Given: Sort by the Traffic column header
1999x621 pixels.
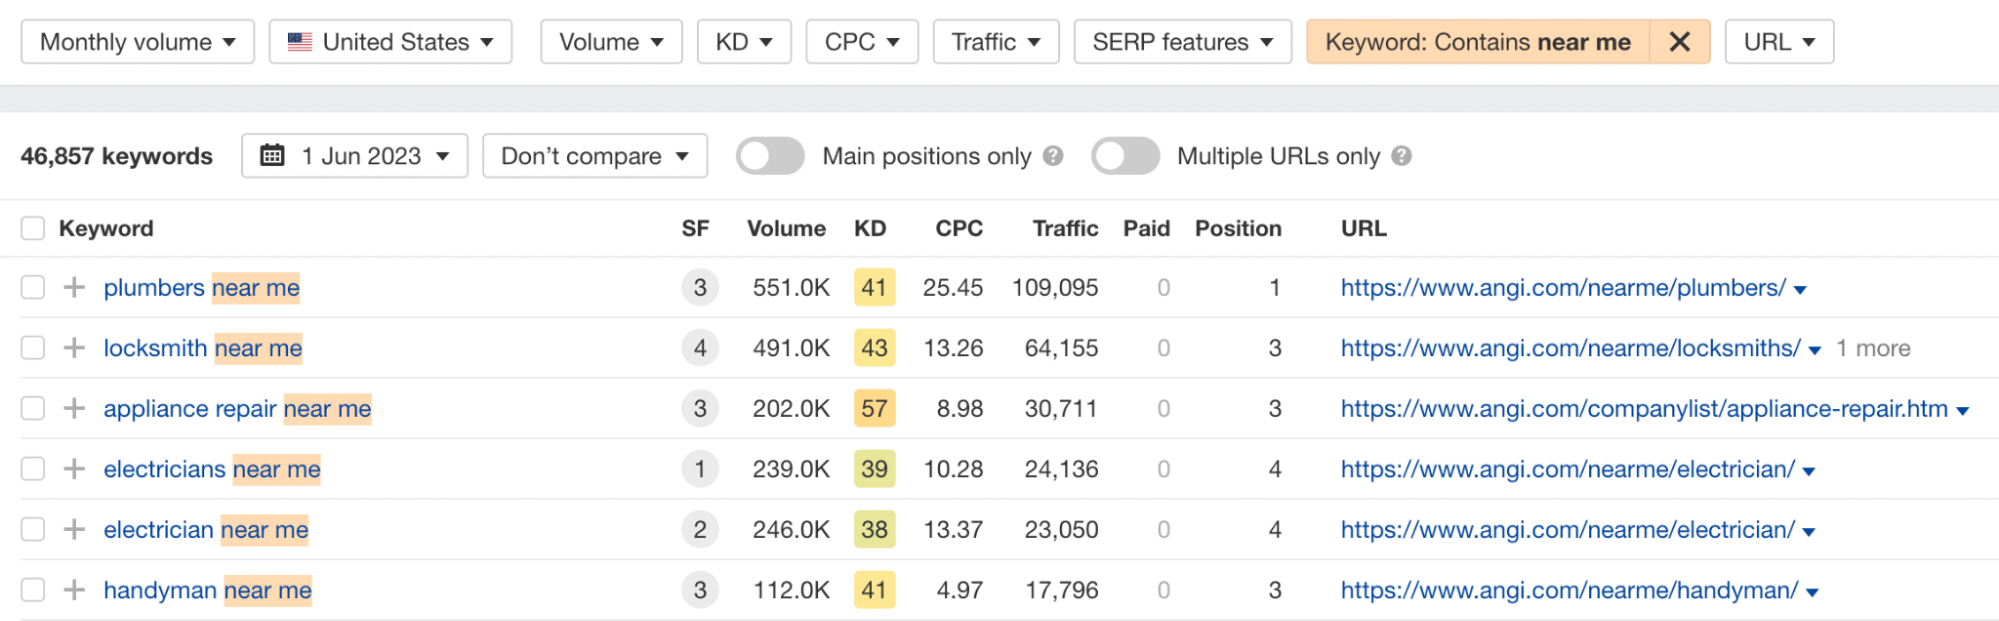Looking at the screenshot, I should (x=1065, y=229).
